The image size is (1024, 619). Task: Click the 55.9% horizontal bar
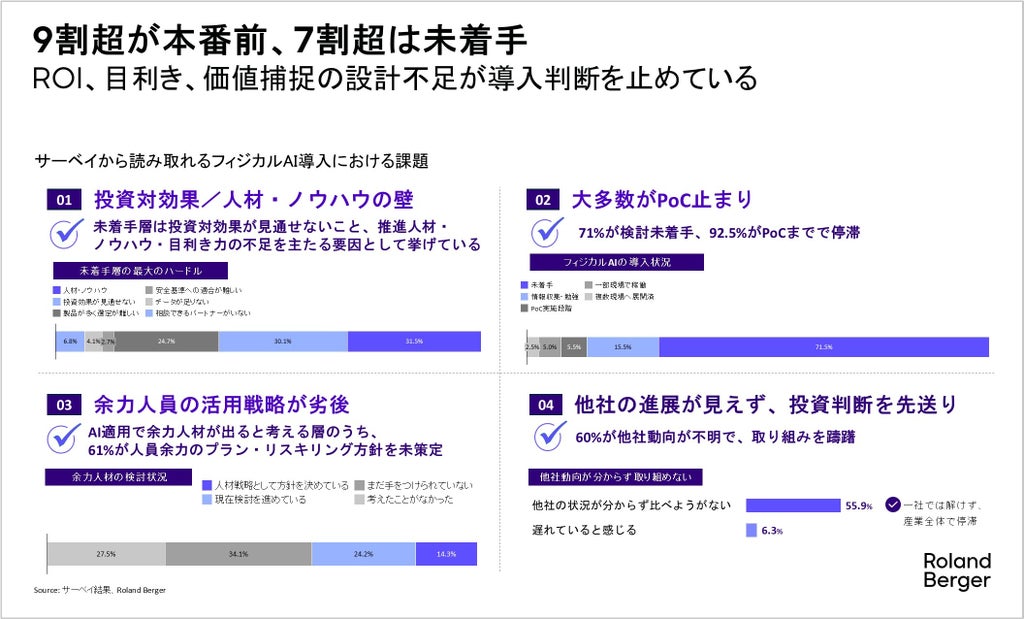793,505
